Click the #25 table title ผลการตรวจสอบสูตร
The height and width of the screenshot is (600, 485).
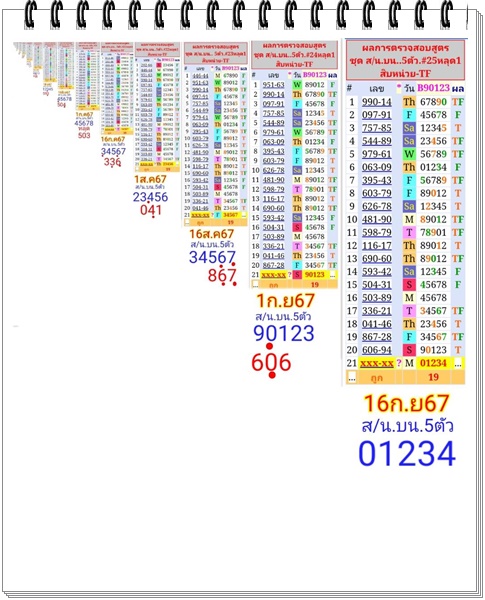(405, 49)
